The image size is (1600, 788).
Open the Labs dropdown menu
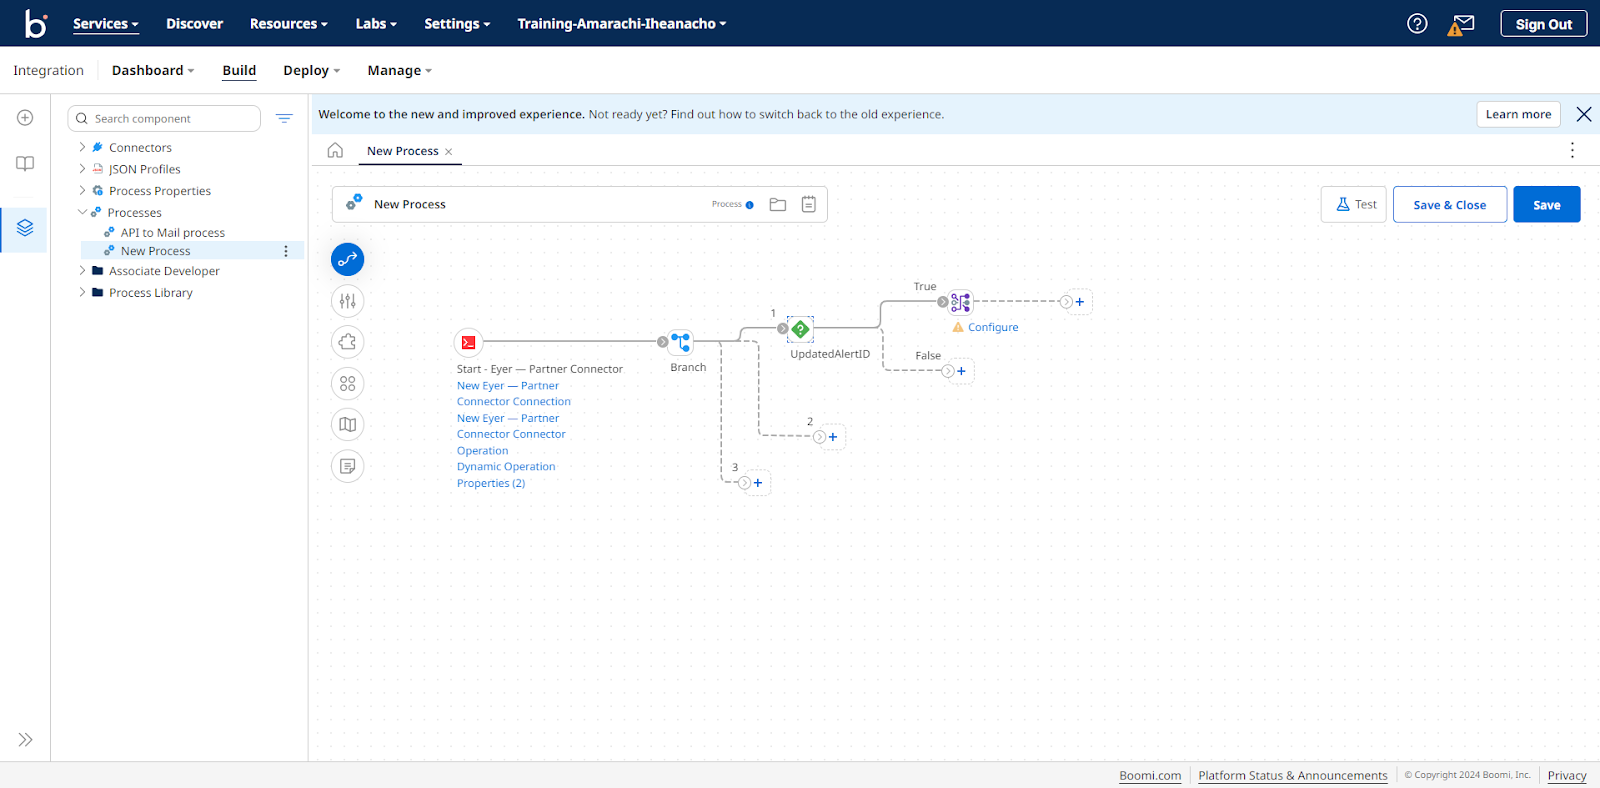coord(376,23)
